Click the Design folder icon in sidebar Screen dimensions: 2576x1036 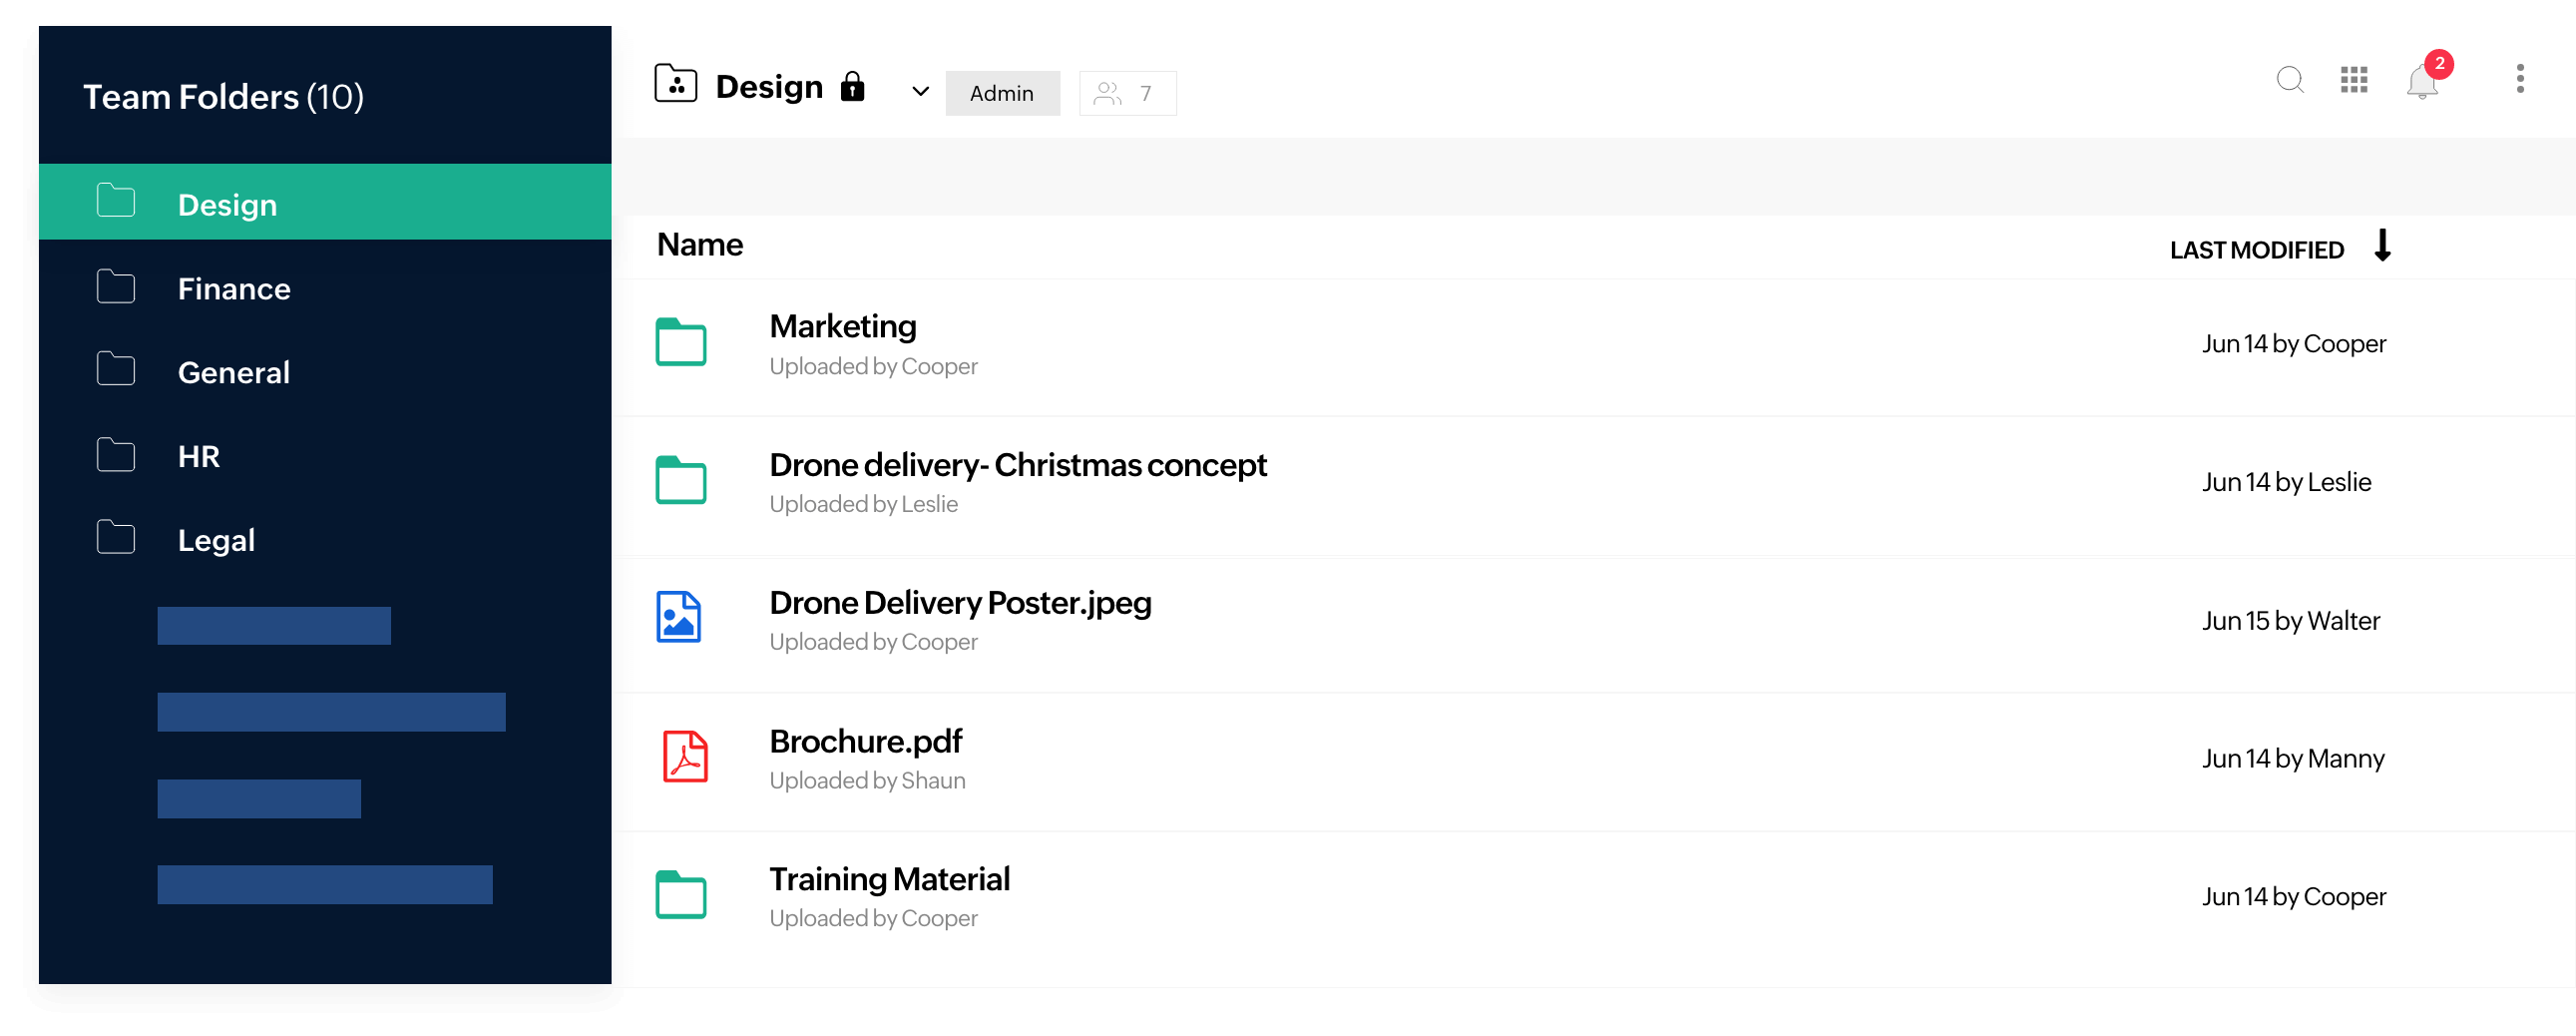click(116, 201)
